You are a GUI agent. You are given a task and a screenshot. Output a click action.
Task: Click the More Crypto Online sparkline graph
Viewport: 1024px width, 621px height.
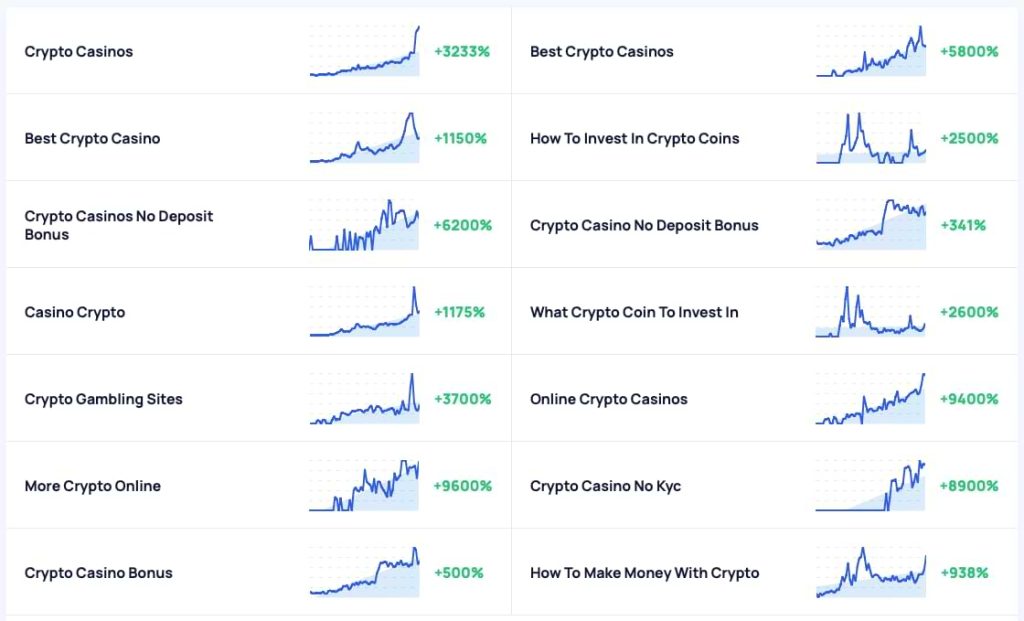(x=365, y=486)
